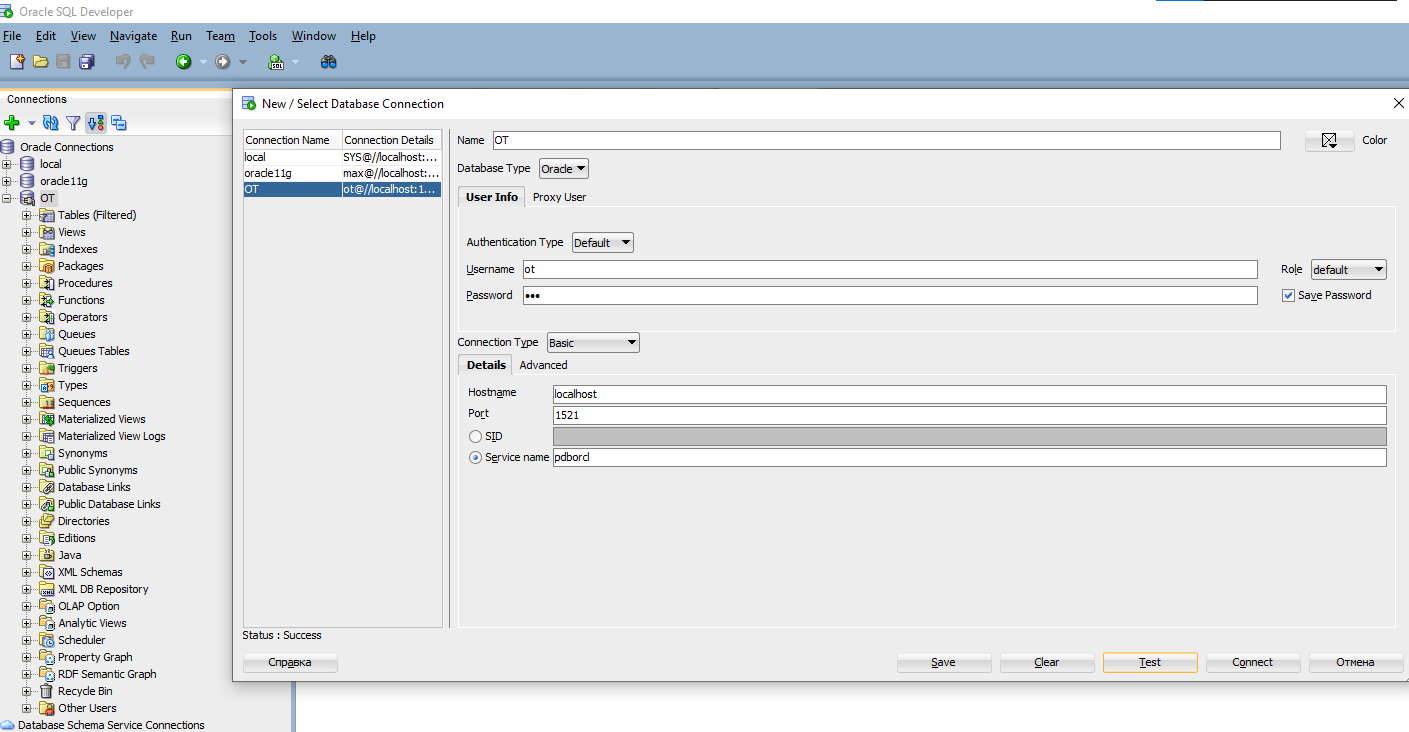Click the funnel Filter icon in Connections
The image size is (1409, 732).
tap(73, 123)
